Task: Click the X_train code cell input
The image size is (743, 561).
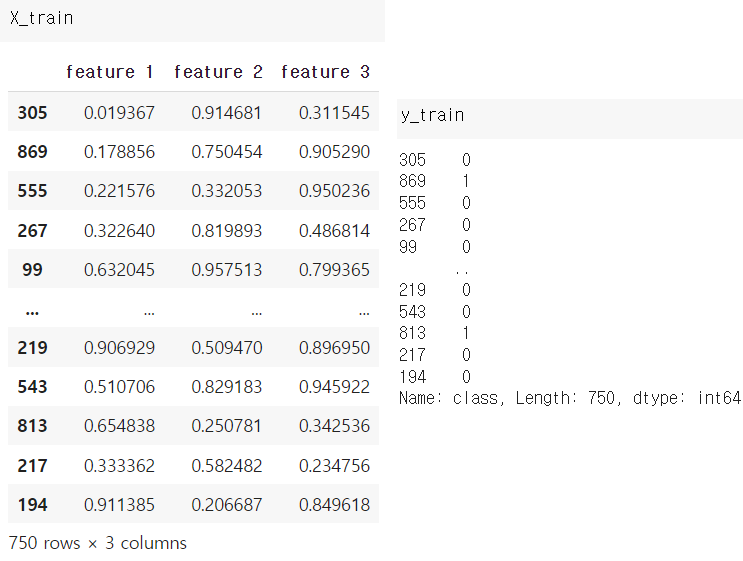Action: [192, 20]
